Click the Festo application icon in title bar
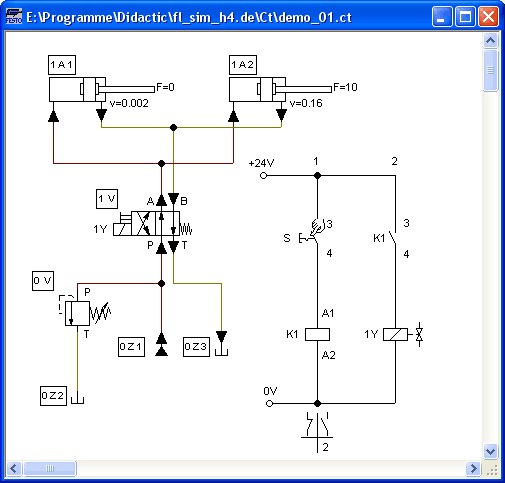 (x=14, y=16)
